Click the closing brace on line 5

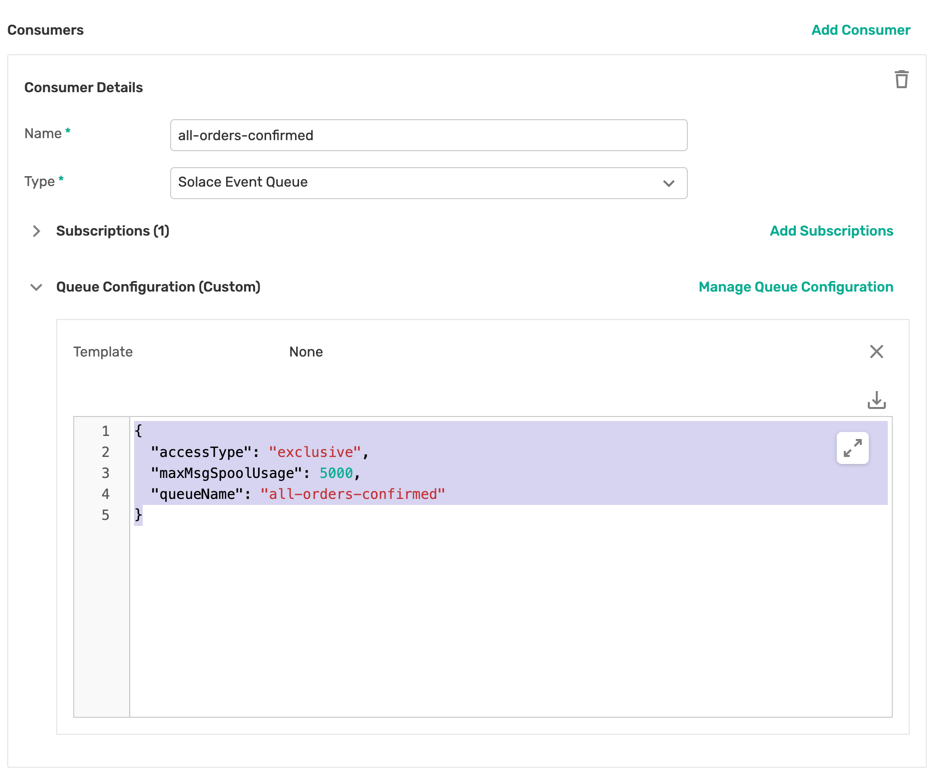[138, 514]
